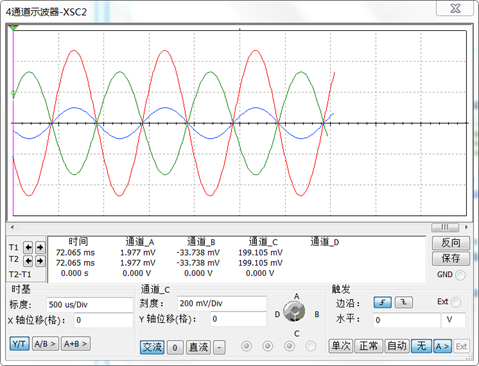Turn the channel selector knob
This screenshot has height=366, width=479.
[x=294, y=312]
